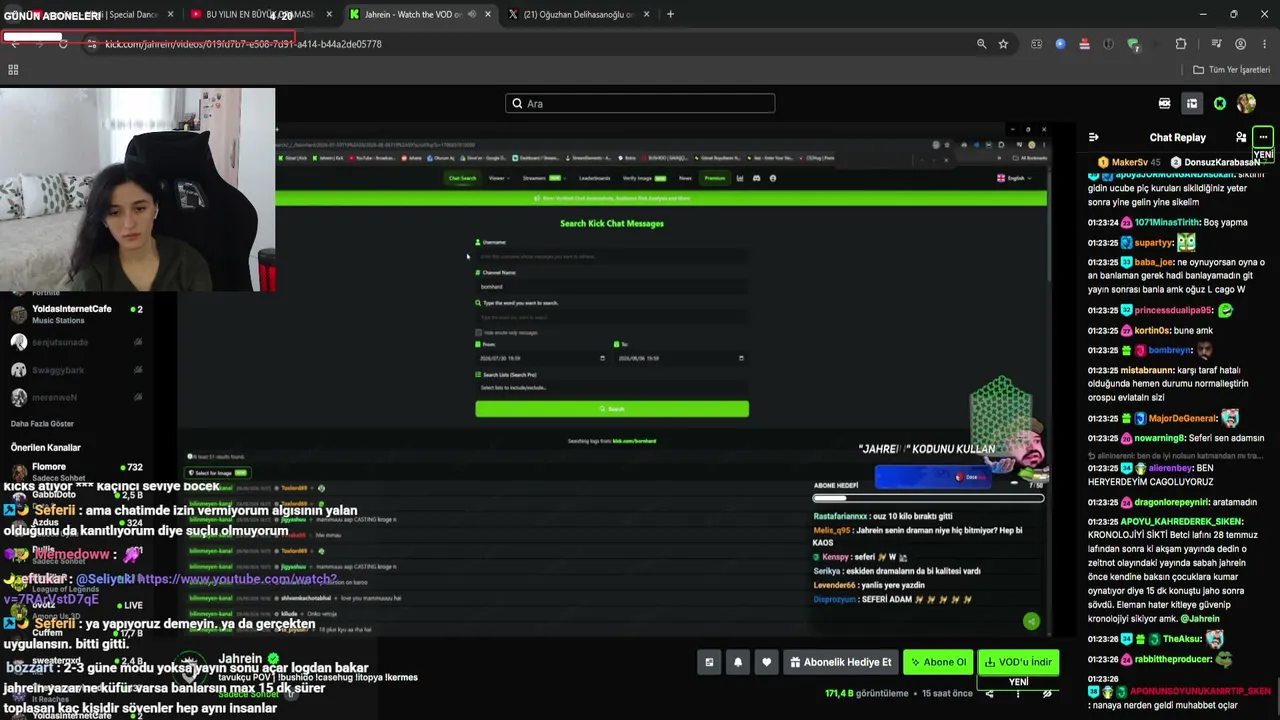This screenshot has width=1280, height=720.
Task: Open chat users list icon
Action: click(x=1241, y=137)
